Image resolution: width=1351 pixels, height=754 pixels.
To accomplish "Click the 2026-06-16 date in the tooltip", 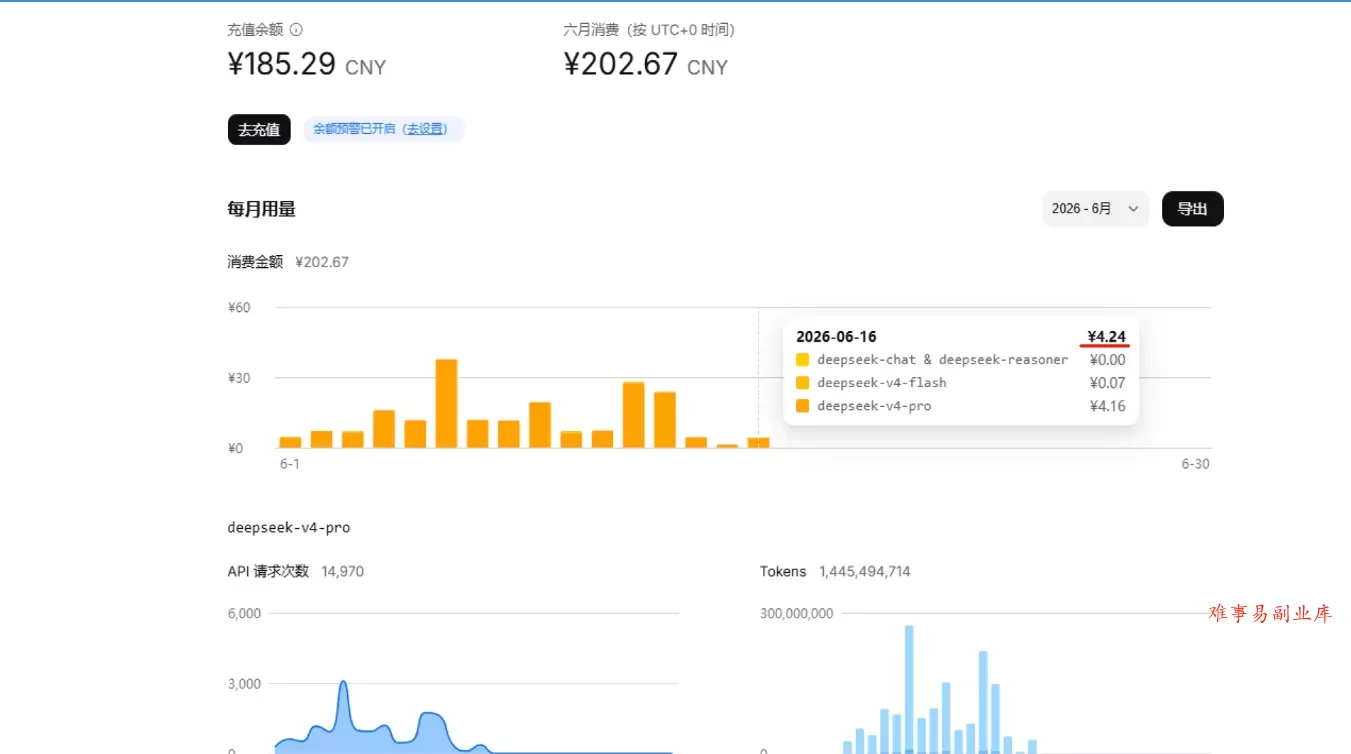I will tap(836, 337).
